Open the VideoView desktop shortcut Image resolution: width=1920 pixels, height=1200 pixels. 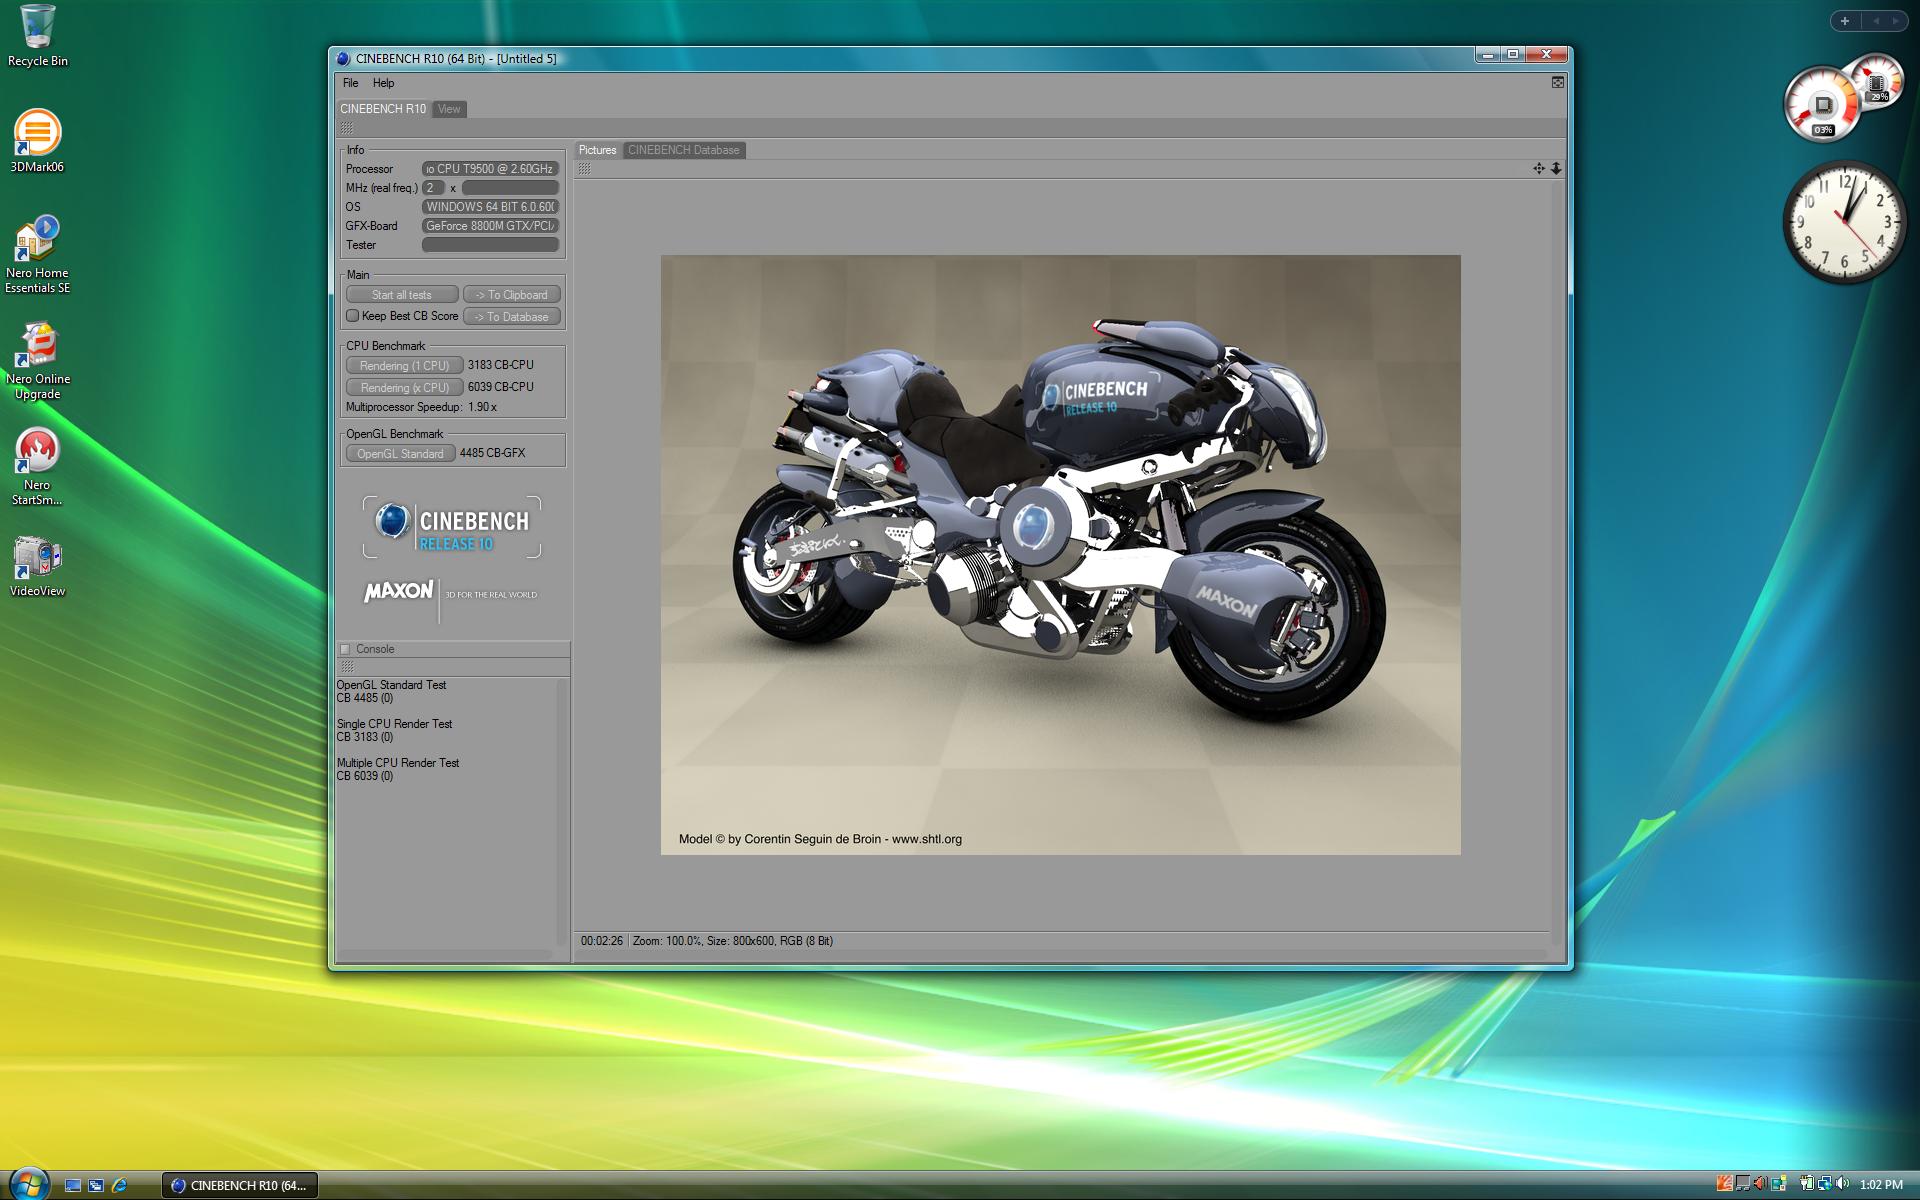(x=37, y=567)
